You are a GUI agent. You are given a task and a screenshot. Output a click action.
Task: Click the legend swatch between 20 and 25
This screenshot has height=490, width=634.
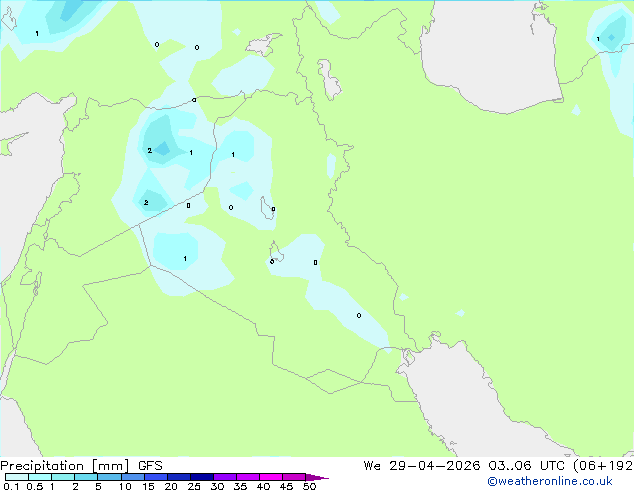[x=178, y=477]
